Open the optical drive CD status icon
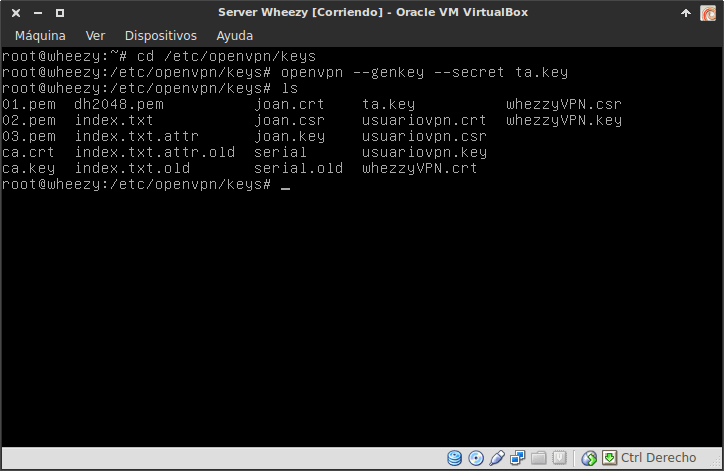 (476, 459)
